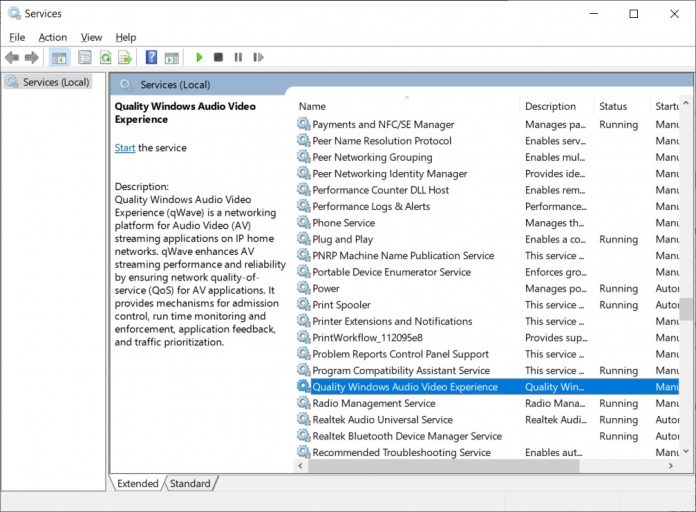Toggle the Show/Hide Console Tree icon
Viewport: 696px width, 512px height.
[x=59, y=58]
